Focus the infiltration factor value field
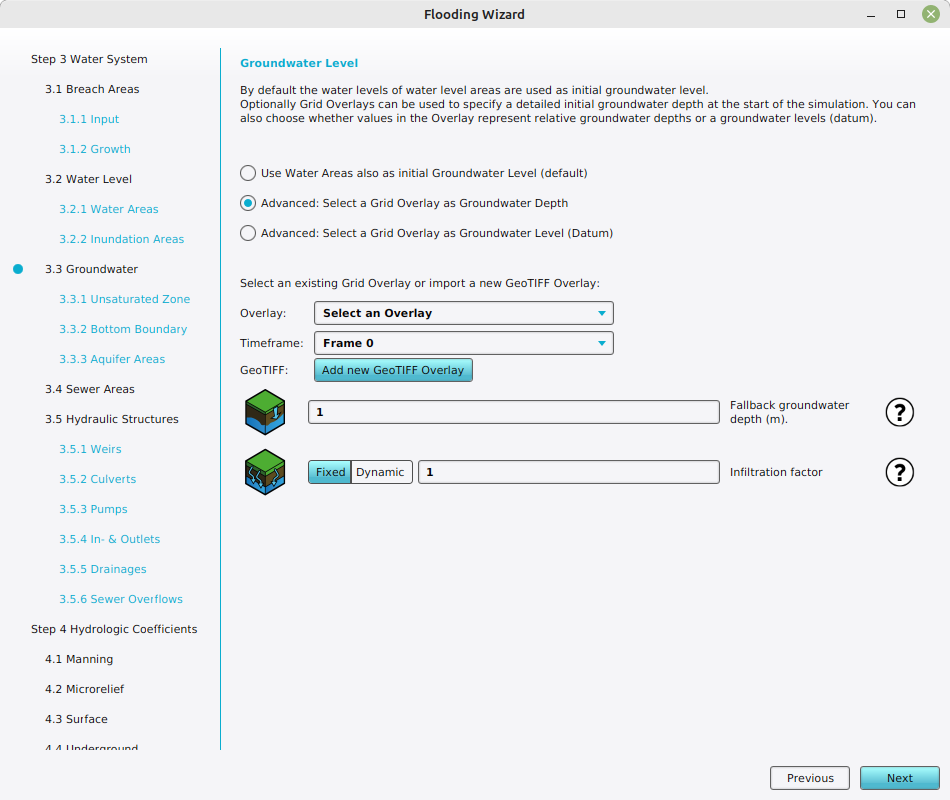 568,472
